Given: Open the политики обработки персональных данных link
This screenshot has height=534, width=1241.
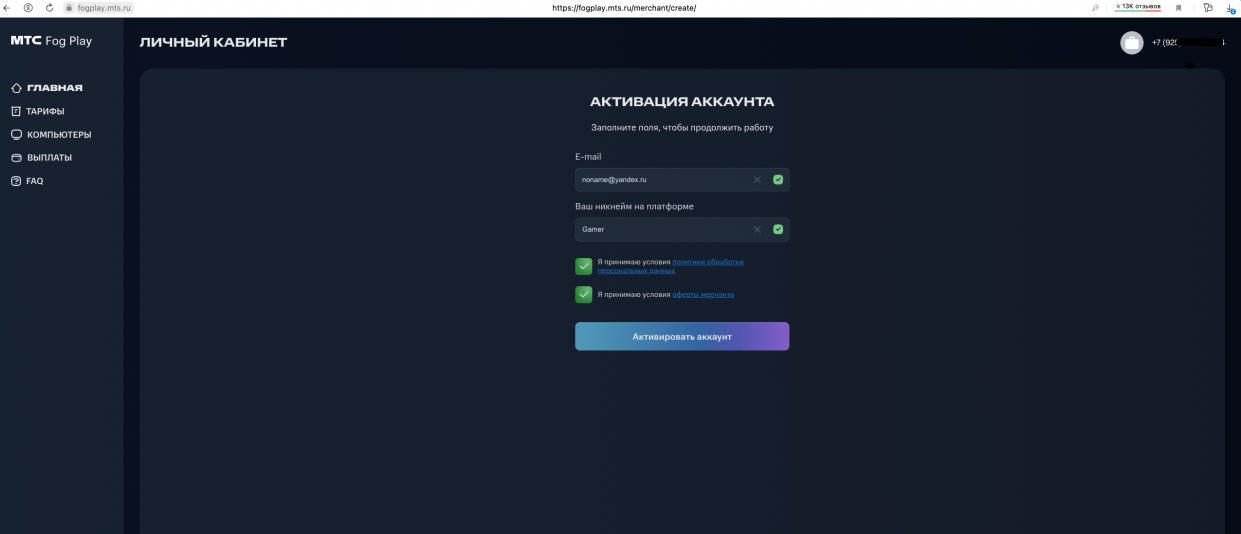Looking at the screenshot, I should point(707,262).
